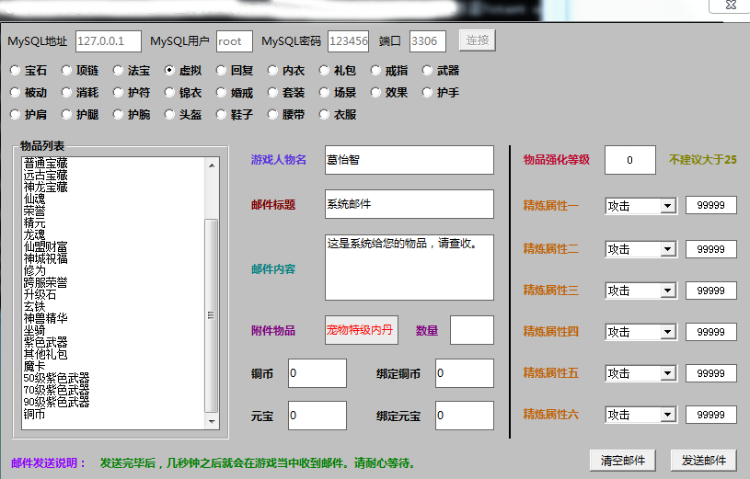Click the 清空邮件 button
This screenshot has width=750, height=479.
coord(622,460)
